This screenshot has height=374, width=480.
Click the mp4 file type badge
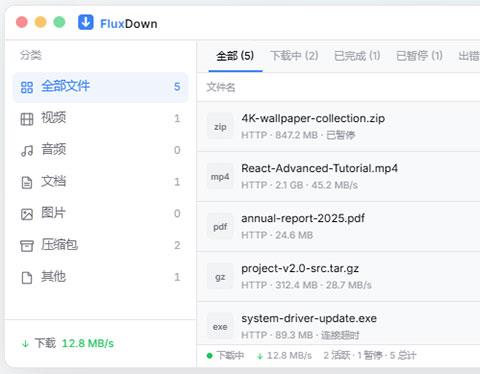click(220, 177)
